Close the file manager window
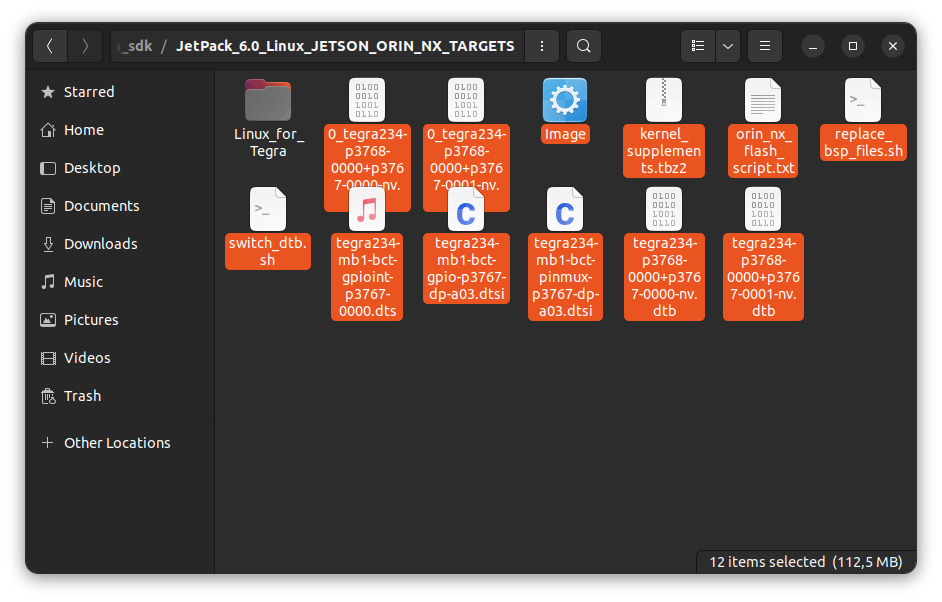942x602 pixels. pyautogui.click(x=893, y=46)
